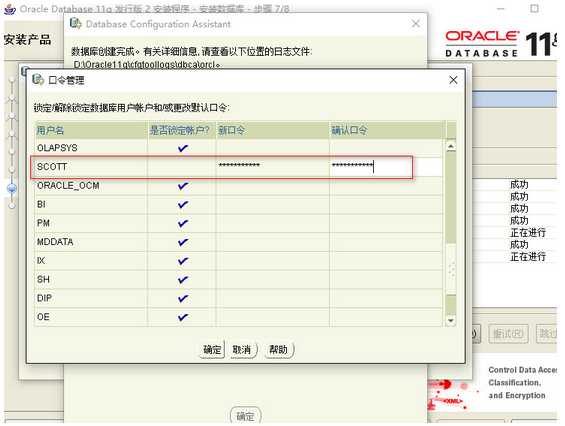The width and height of the screenshot is (565, 426).
Task: Toggle lock checkmark for ORACLE_OCM account
Action: coord(183,186)
